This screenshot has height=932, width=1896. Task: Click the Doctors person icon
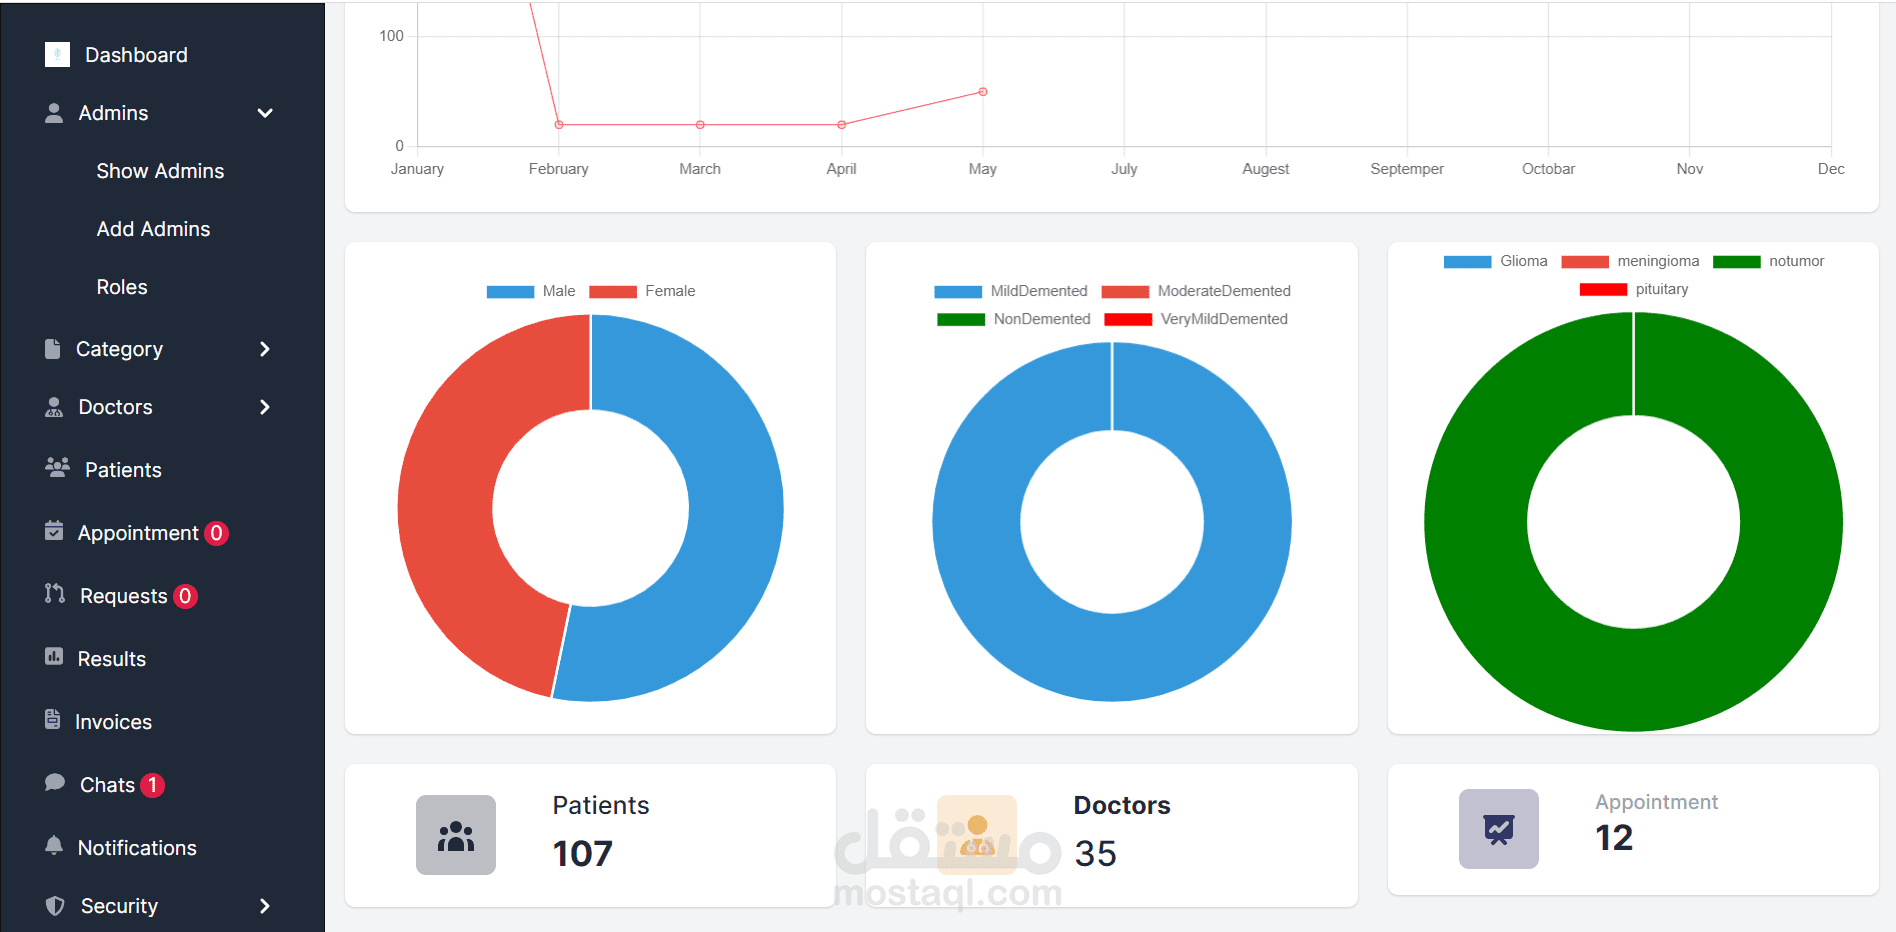[54, 407]
